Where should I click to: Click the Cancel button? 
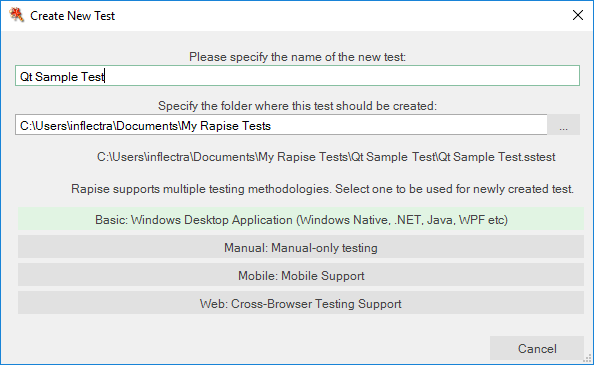537,348
